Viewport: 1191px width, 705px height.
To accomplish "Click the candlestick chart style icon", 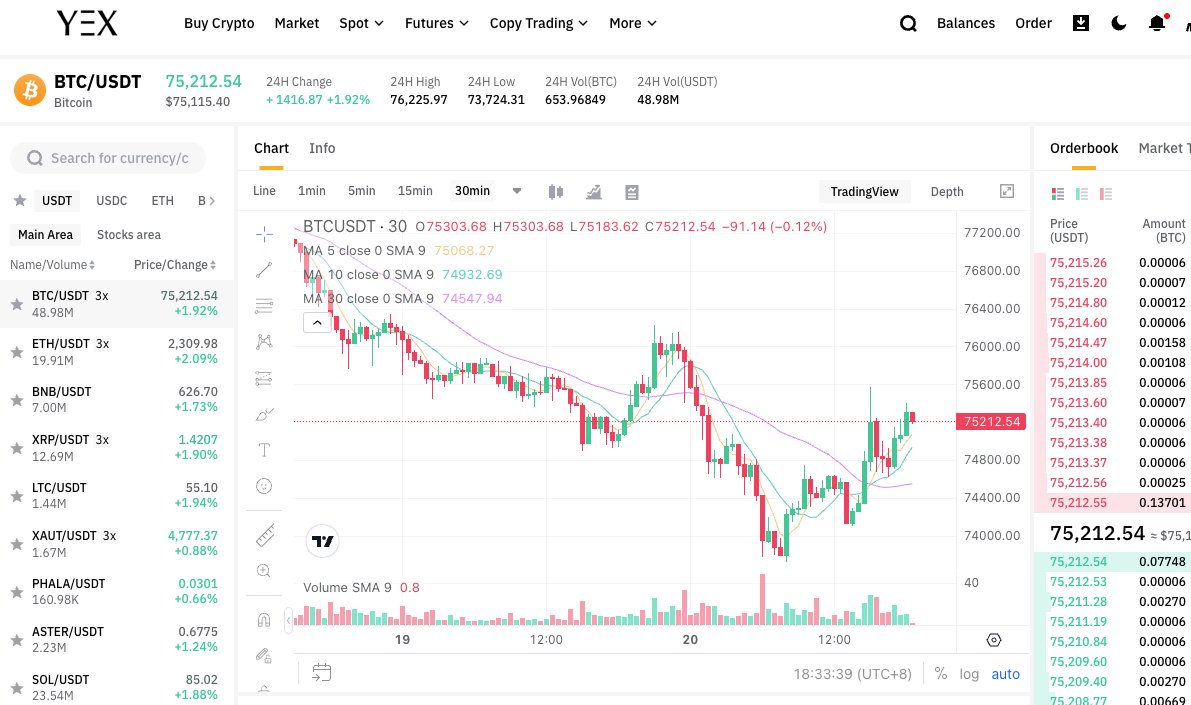I will tap(557, 192).
